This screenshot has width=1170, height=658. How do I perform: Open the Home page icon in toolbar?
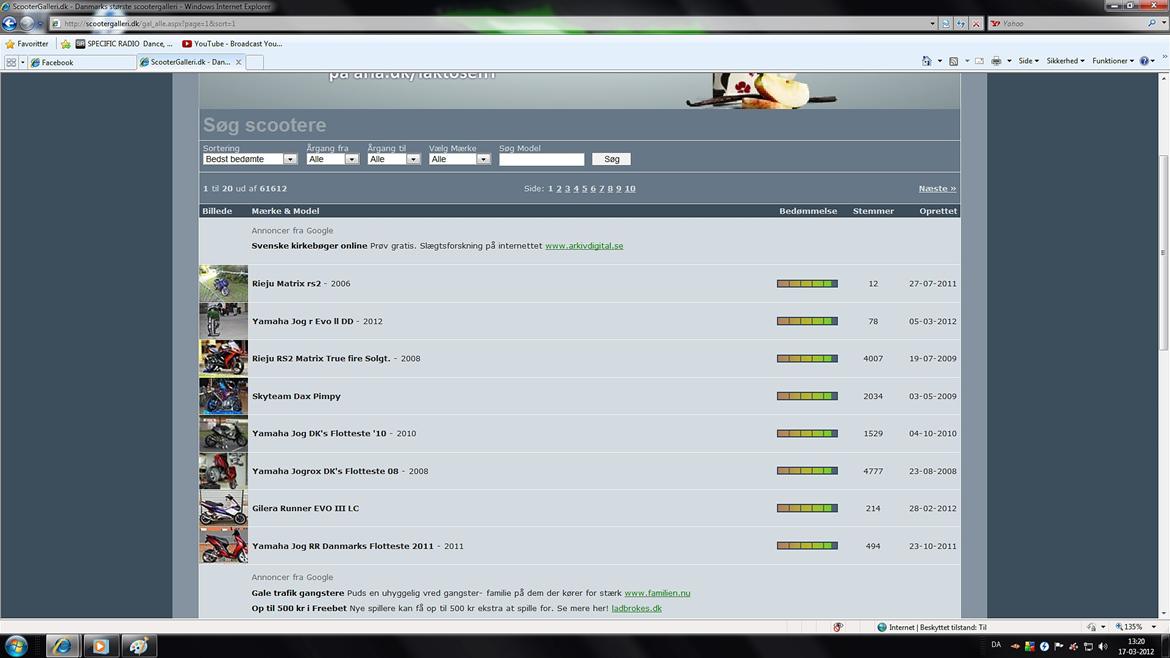point(927,61)
